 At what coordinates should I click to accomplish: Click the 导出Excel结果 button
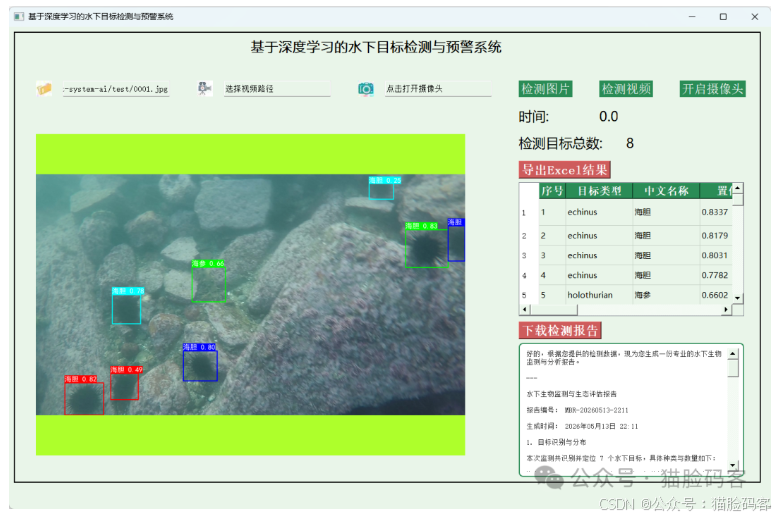point(565,170)
